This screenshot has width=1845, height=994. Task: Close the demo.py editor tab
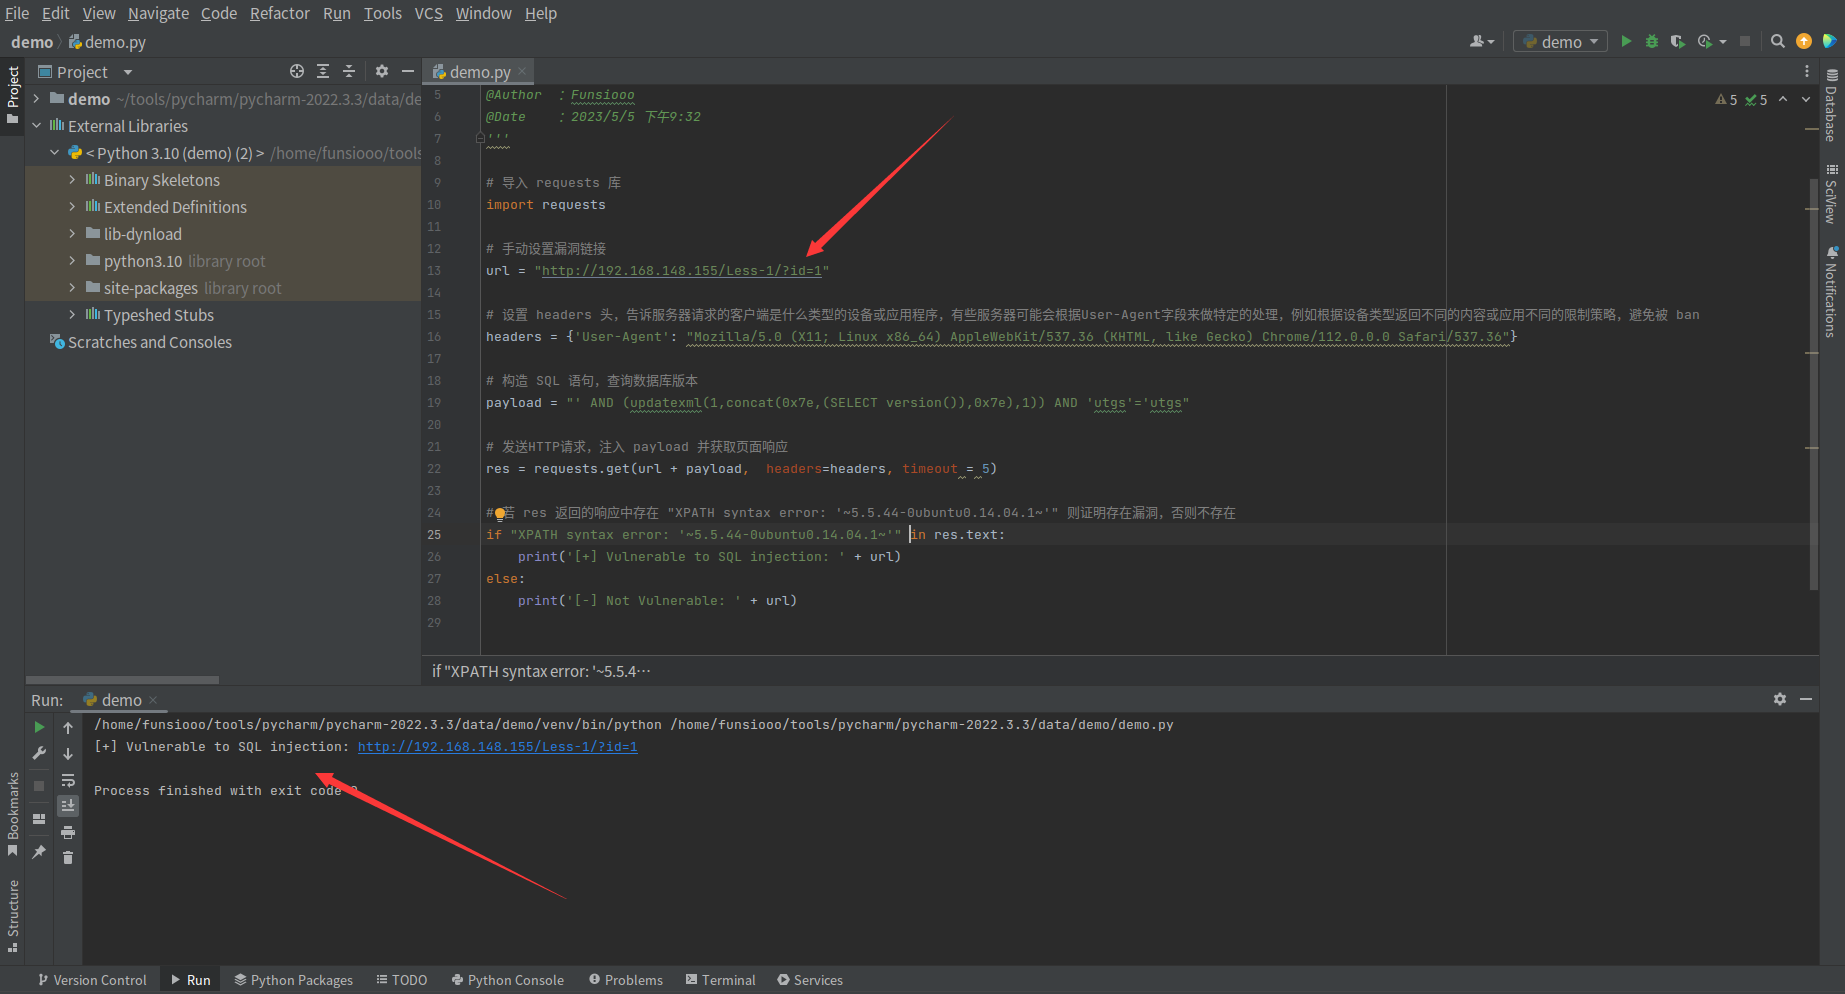click(522, 71)
